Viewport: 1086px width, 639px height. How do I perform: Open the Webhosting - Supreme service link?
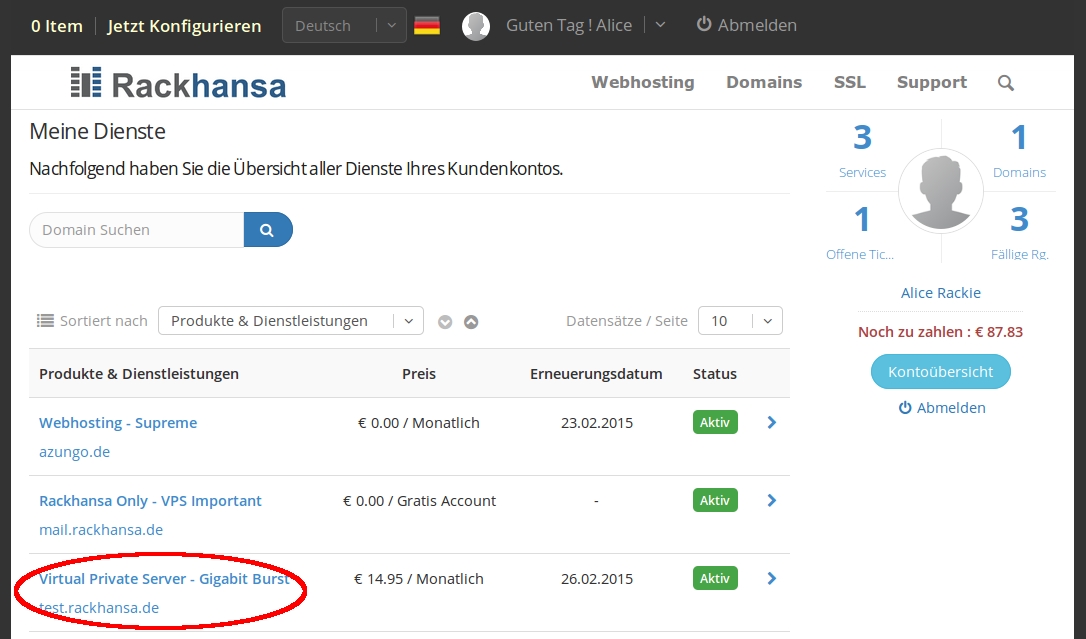118,423
